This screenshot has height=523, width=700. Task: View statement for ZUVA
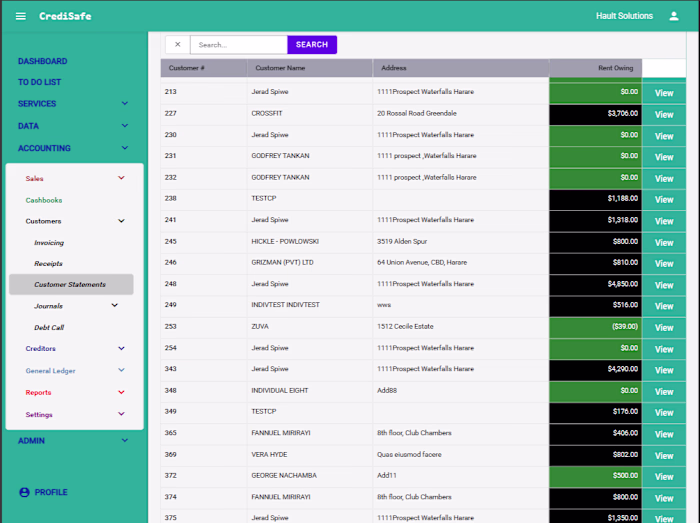pos(664,328)
